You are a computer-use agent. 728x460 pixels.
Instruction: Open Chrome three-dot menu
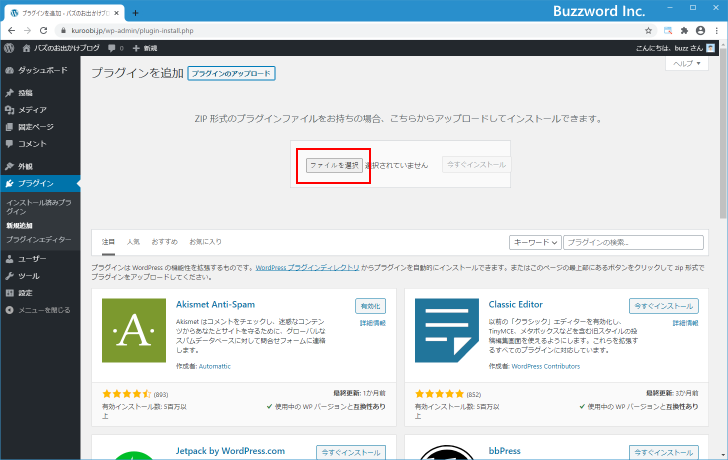pos(717,31)
